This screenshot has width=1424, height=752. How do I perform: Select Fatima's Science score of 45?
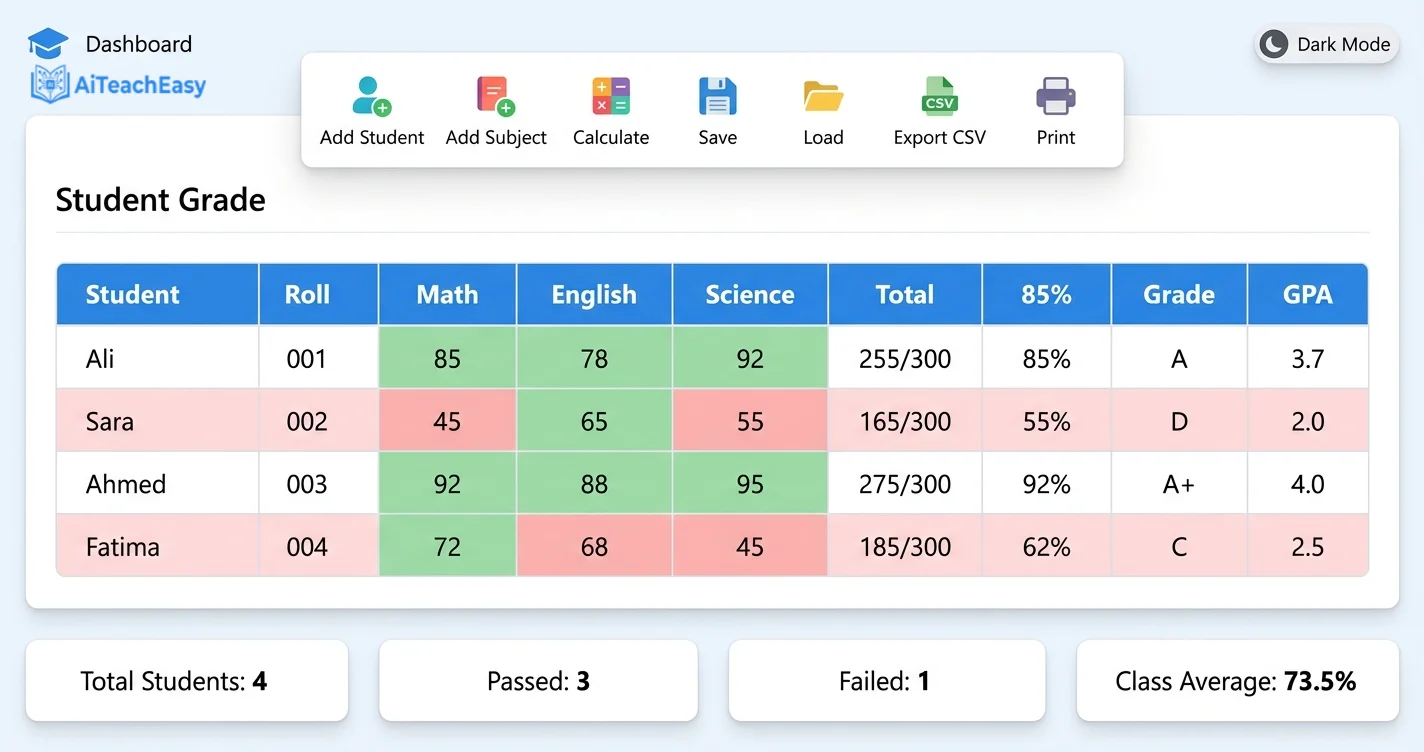750,546
